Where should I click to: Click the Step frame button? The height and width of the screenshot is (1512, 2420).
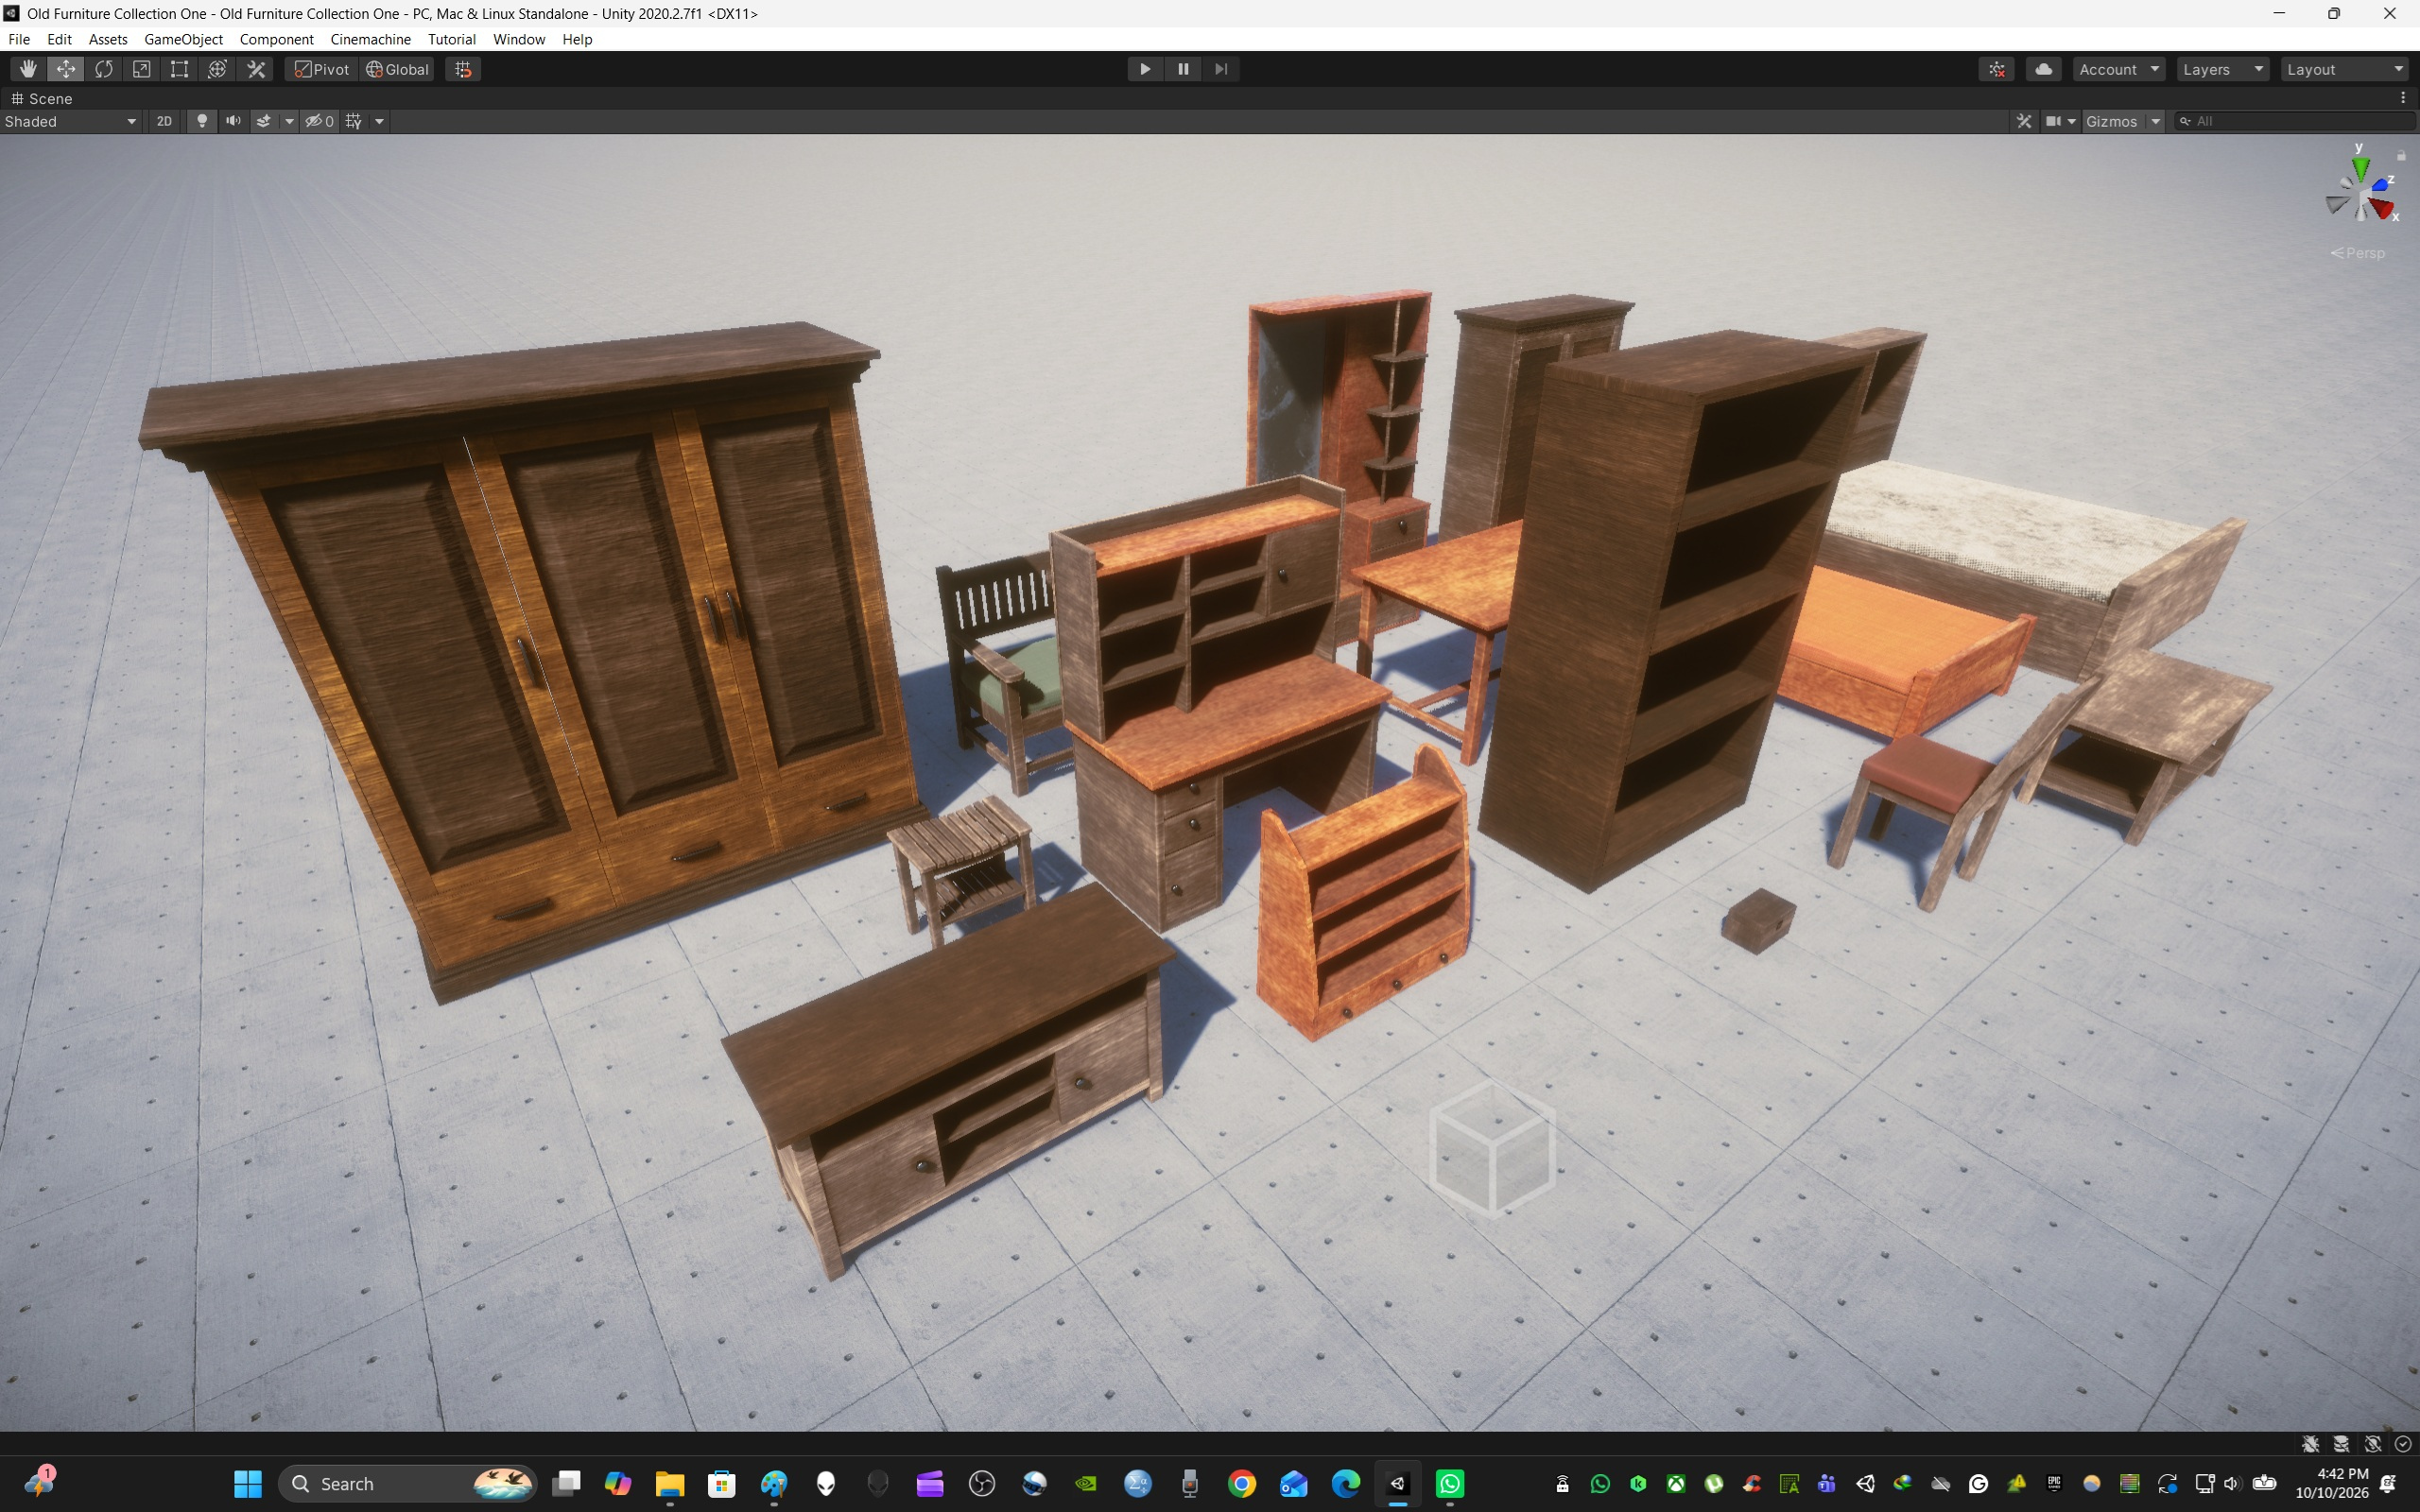[x=1221, y=69]
